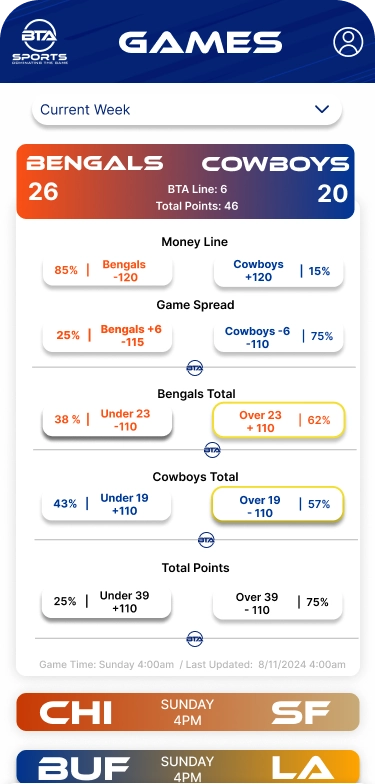The height and width of the screenshot is (784, 375).
Task: Choose Bengals +6 -115 spread
Action: 108,336
